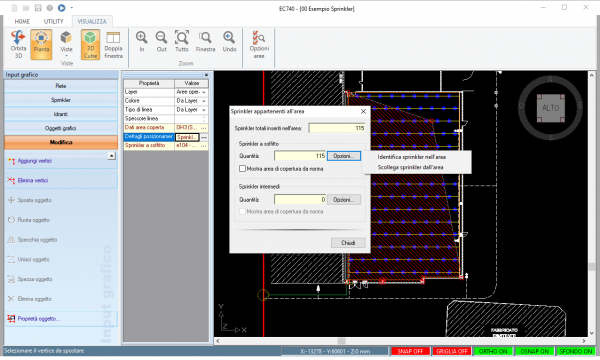This screenshot has width=600, height=360.
Task: Click the horizontal scrollbar thumb of the drawing
Action: (x=341, y=341)
